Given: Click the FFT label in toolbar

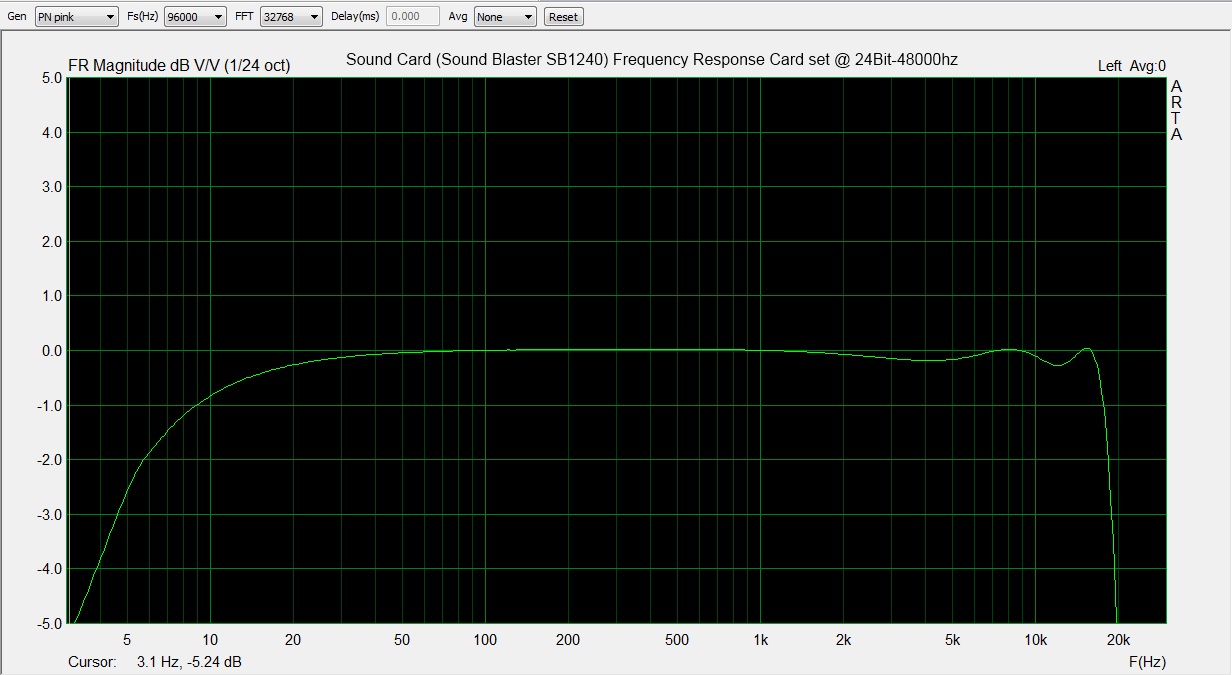Looking at the screenshot, I should [244, 16].
